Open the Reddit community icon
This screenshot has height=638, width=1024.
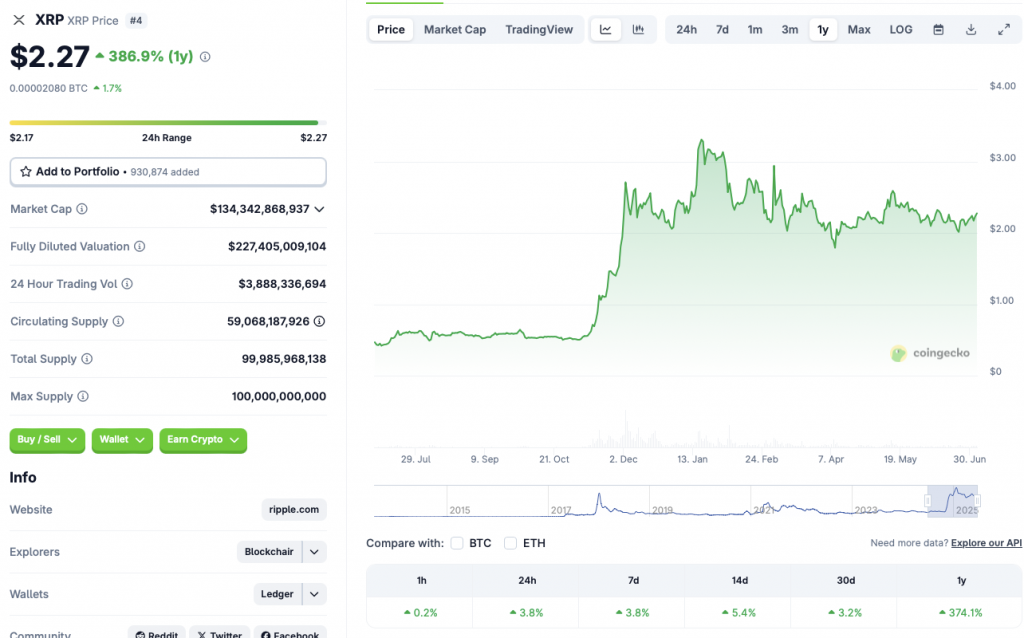tap(156, 633)
